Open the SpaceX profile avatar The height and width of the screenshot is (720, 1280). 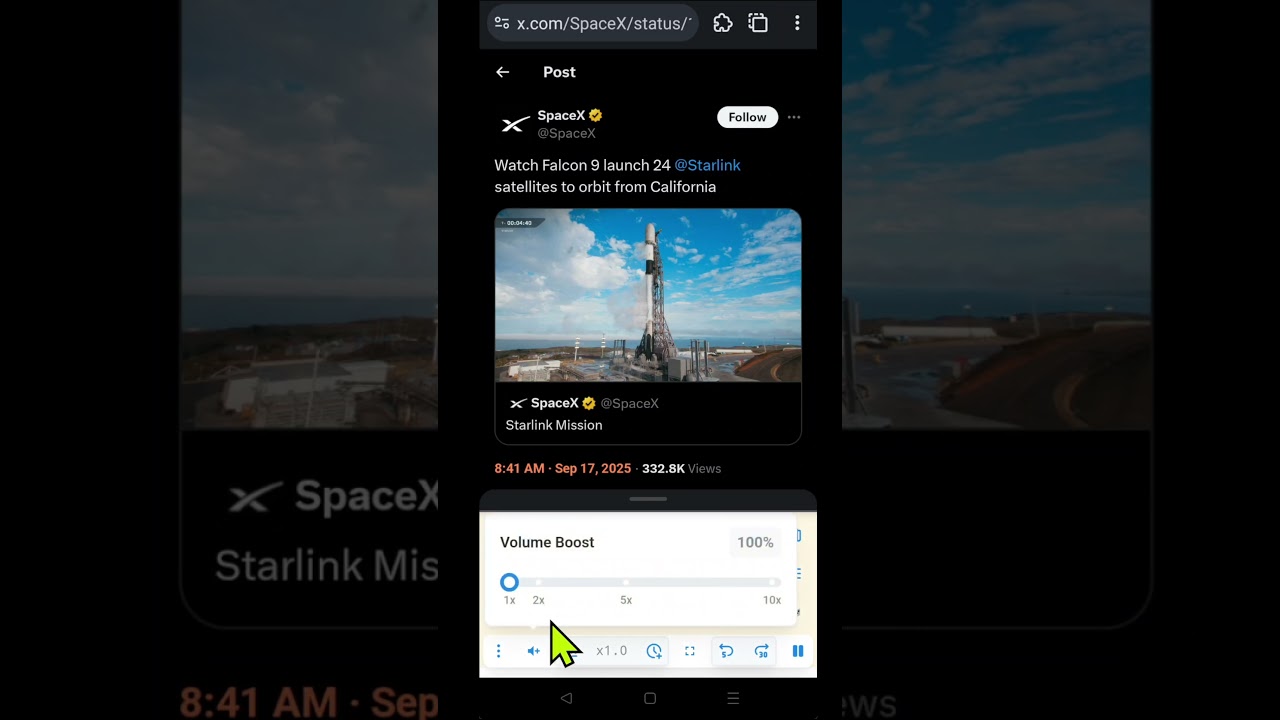click(514, 124)
